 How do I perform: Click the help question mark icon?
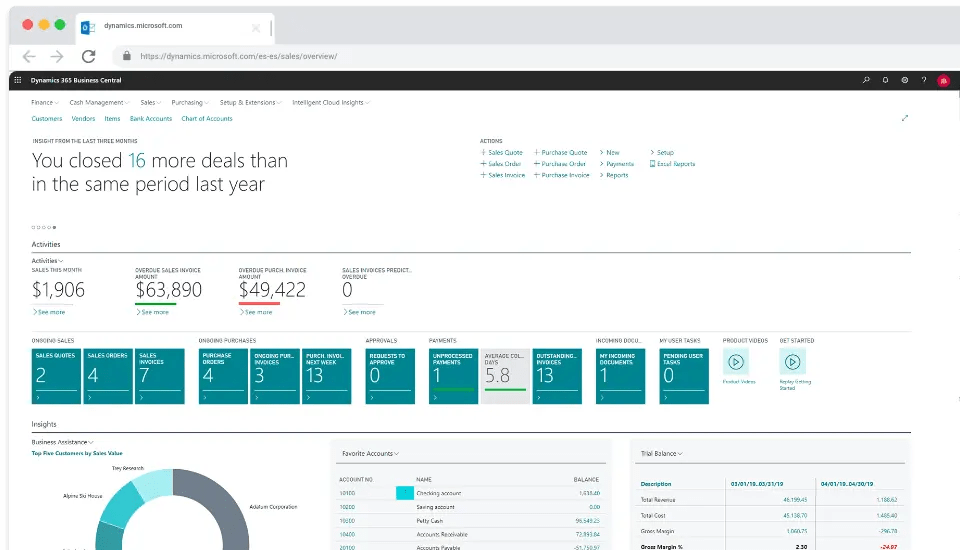pos(923,80)
